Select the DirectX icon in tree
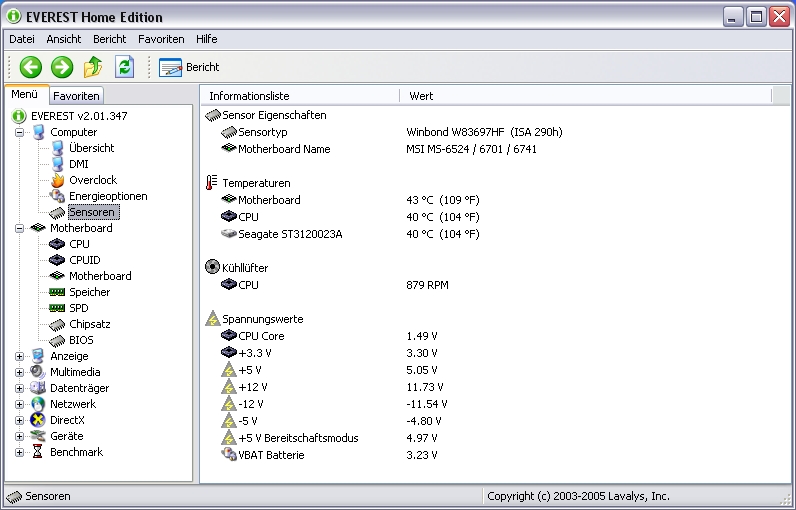The width and height of the screenshot is (796, 510). 38,420
